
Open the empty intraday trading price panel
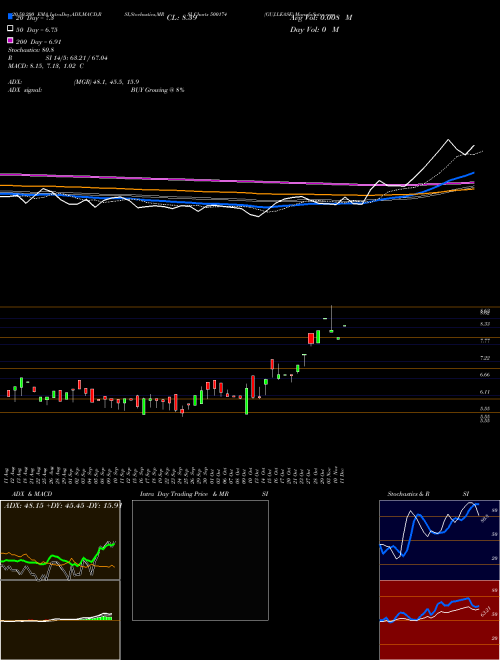[200, 560]
